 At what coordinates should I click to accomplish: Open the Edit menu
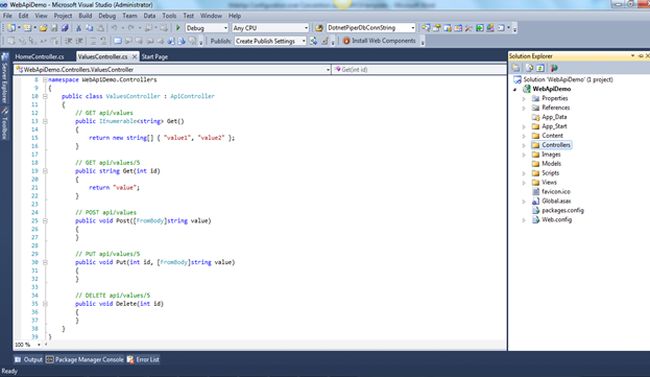23,16
